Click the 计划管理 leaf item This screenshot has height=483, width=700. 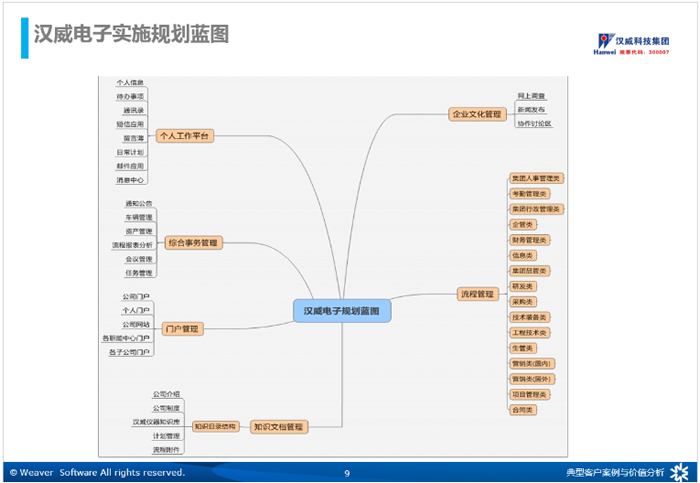pyautogui.click(x=167, y=436)
